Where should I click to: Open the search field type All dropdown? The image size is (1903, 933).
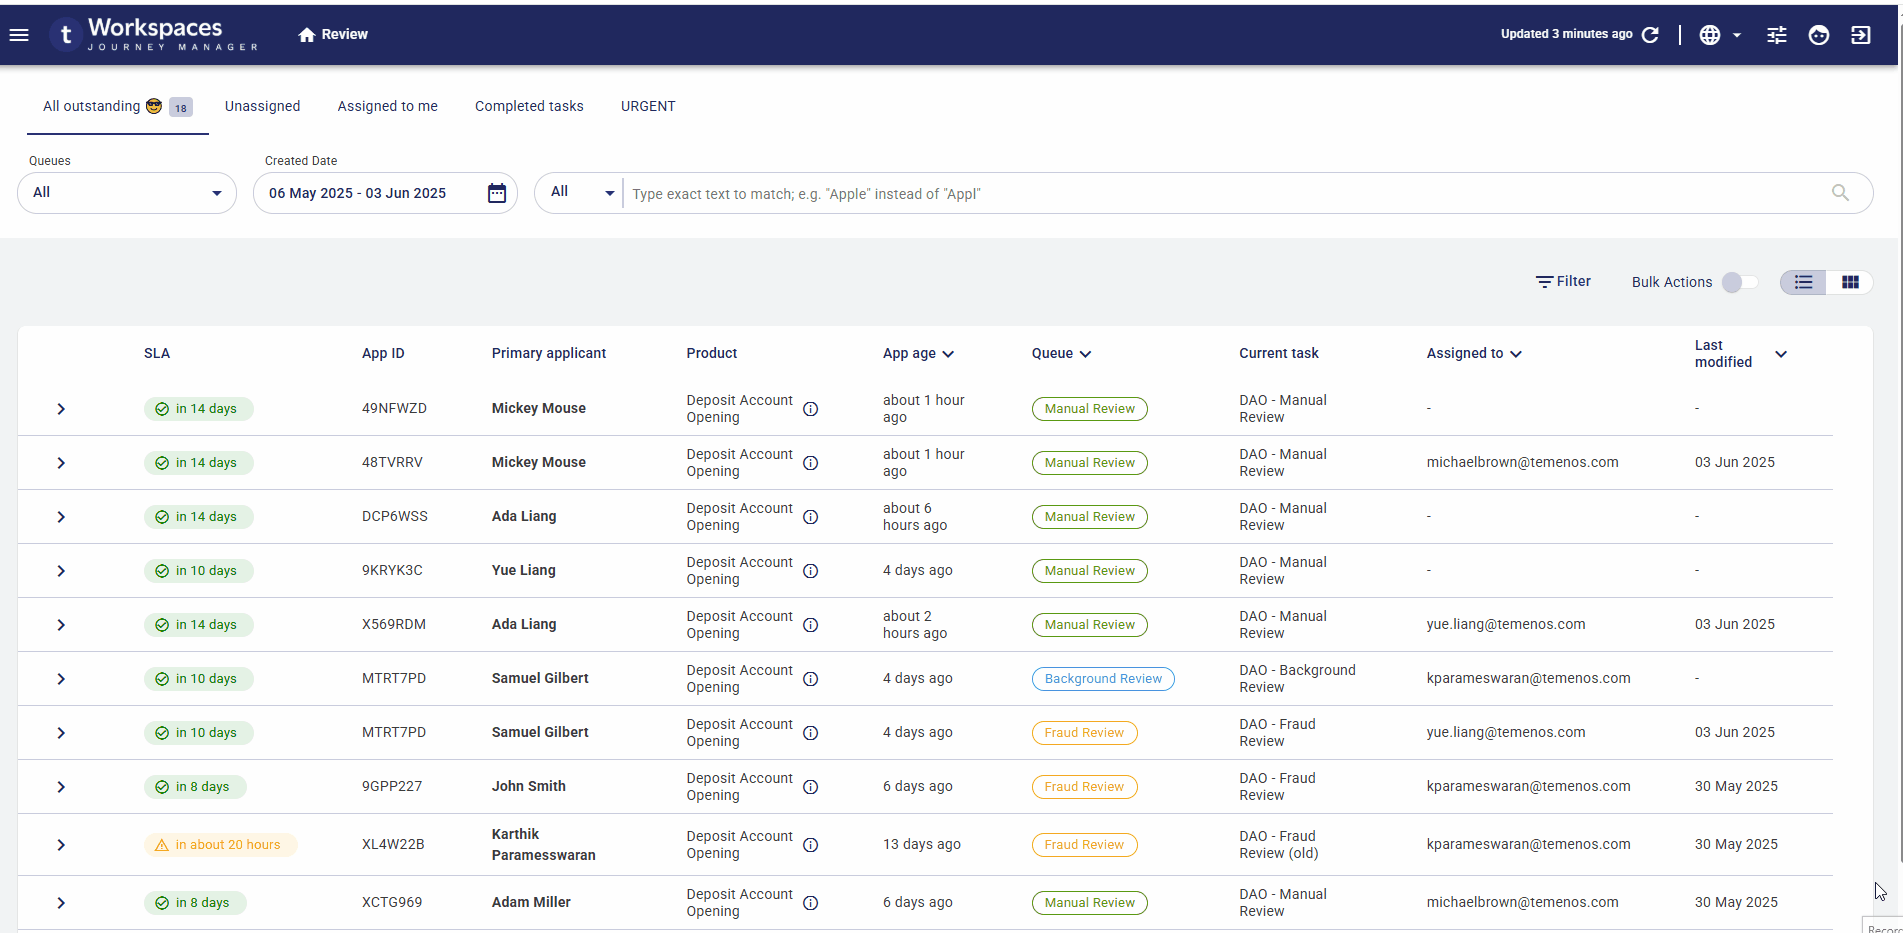click(x=582, y=192)
